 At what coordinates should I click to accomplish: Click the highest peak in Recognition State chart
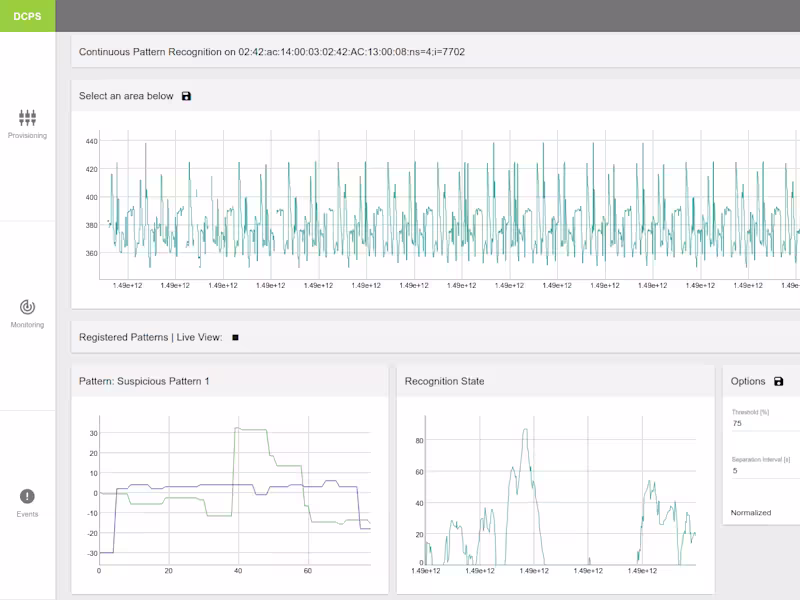click(x=524, y=430)
